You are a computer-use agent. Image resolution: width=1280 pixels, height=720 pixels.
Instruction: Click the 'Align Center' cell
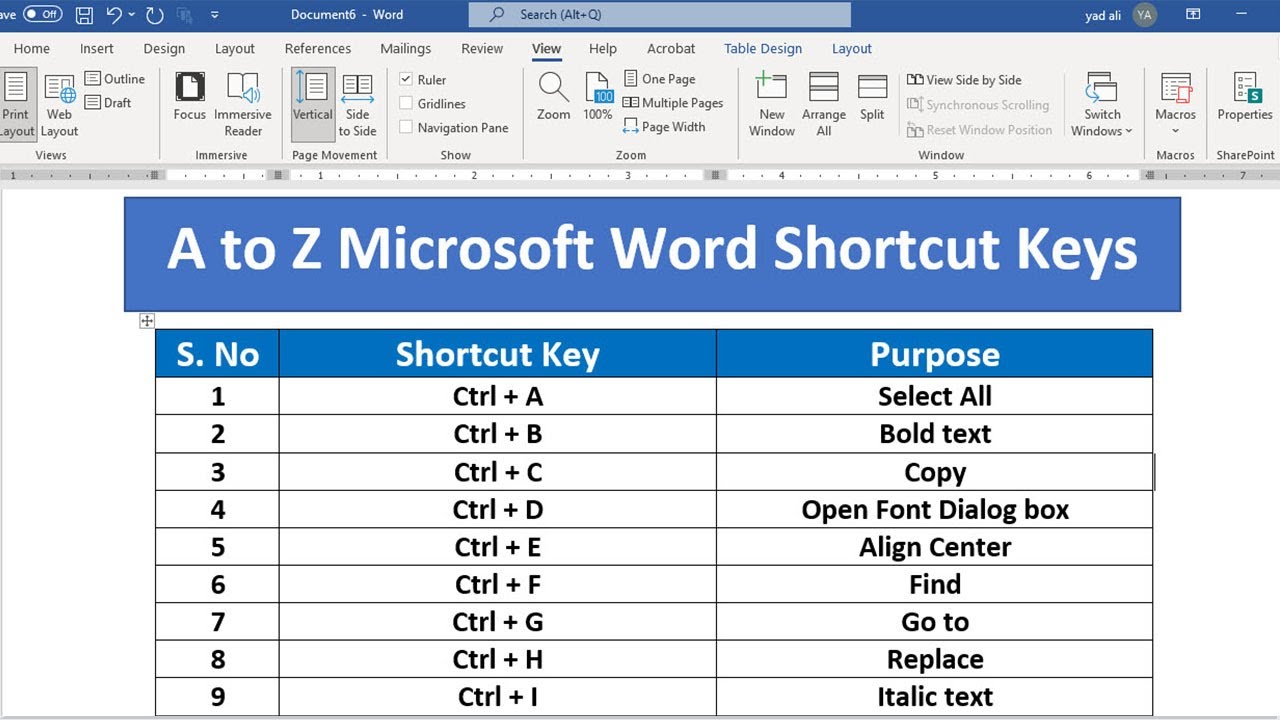(x=935, y=547)
